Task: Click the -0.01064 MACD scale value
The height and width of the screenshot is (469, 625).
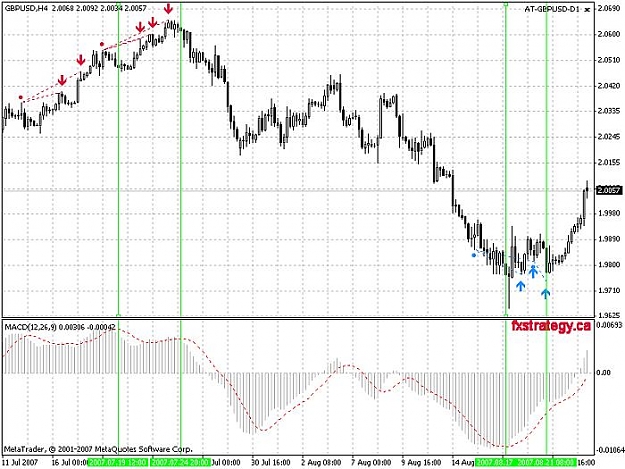Action: point(609,450)
